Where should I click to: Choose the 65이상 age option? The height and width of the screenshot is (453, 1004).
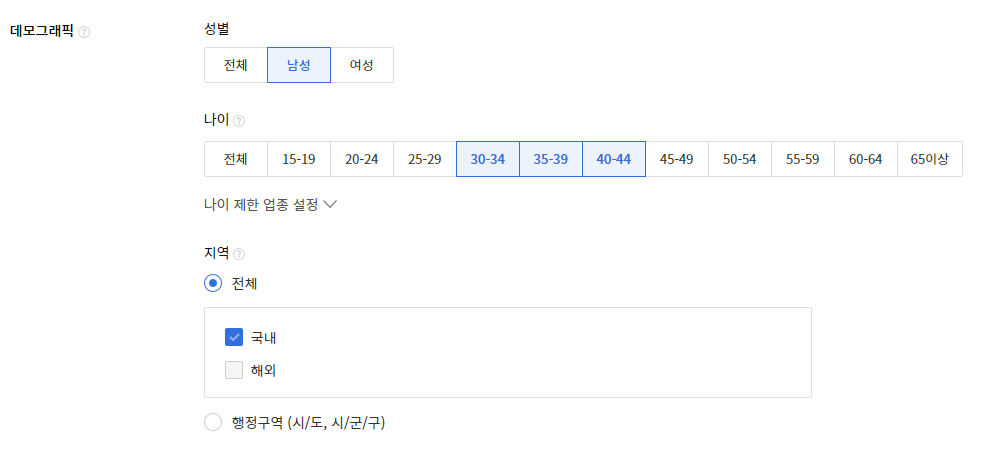click(x=930, y=159)
